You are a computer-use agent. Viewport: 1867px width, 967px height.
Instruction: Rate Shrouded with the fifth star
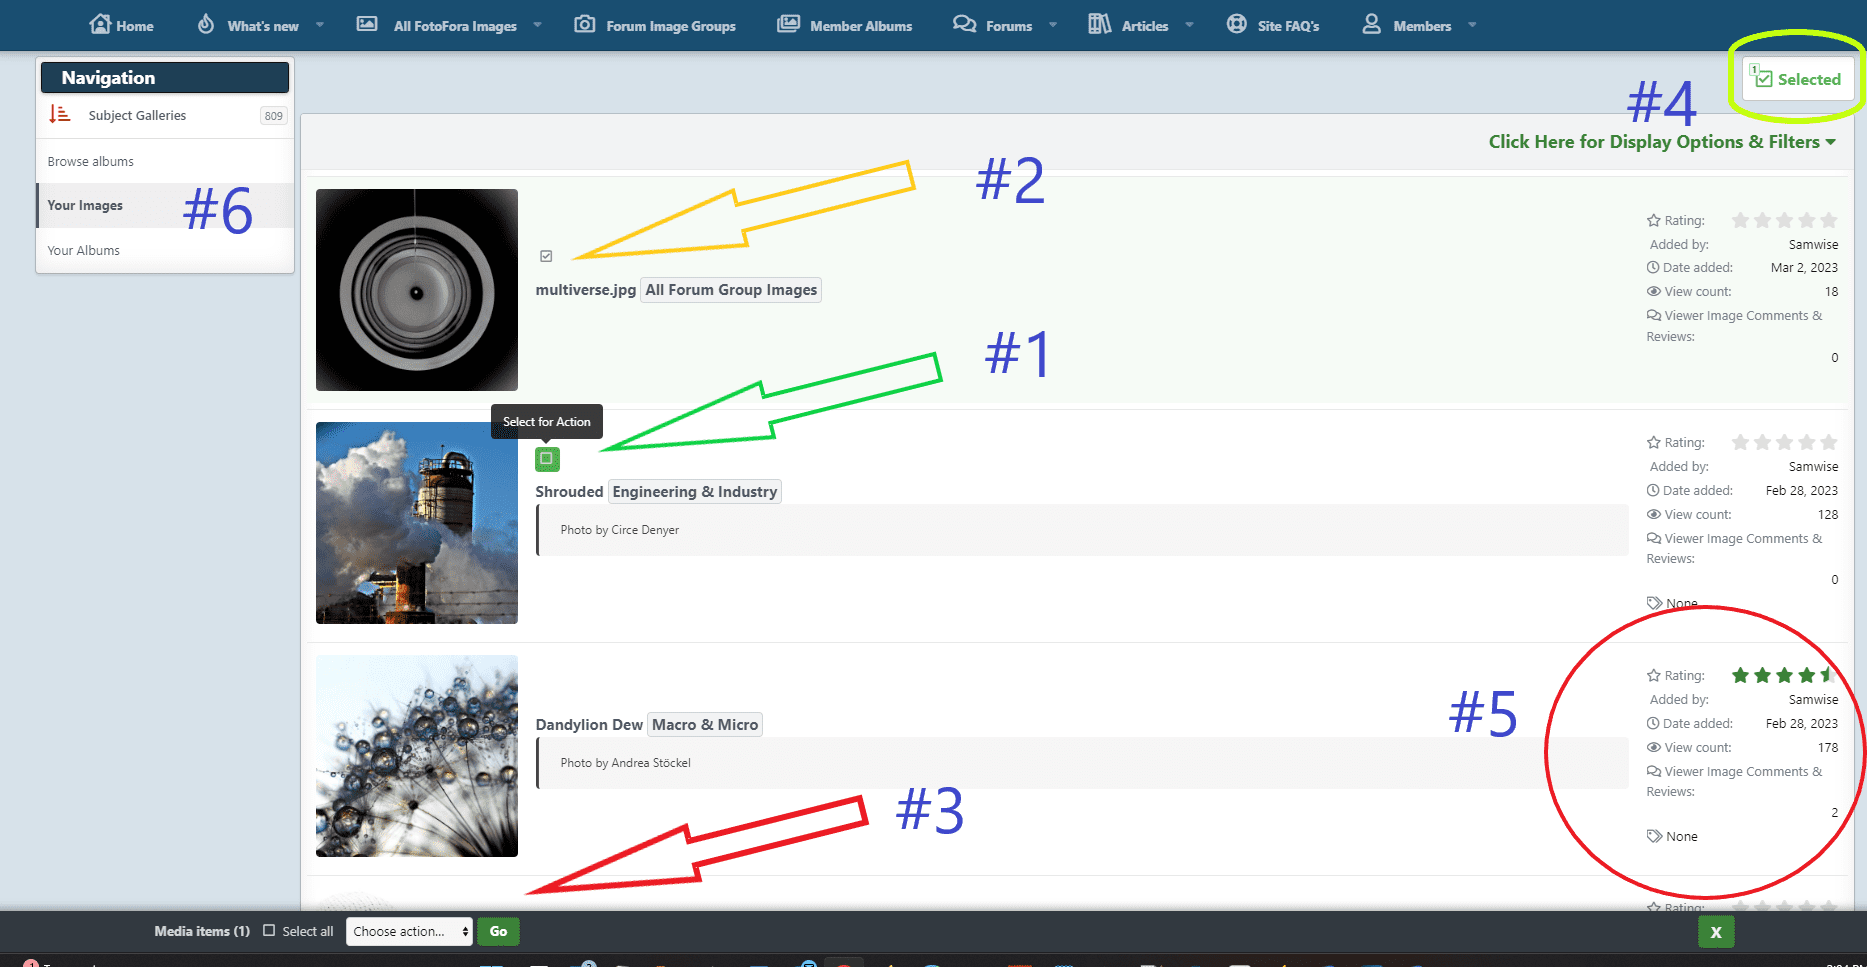1828,442
